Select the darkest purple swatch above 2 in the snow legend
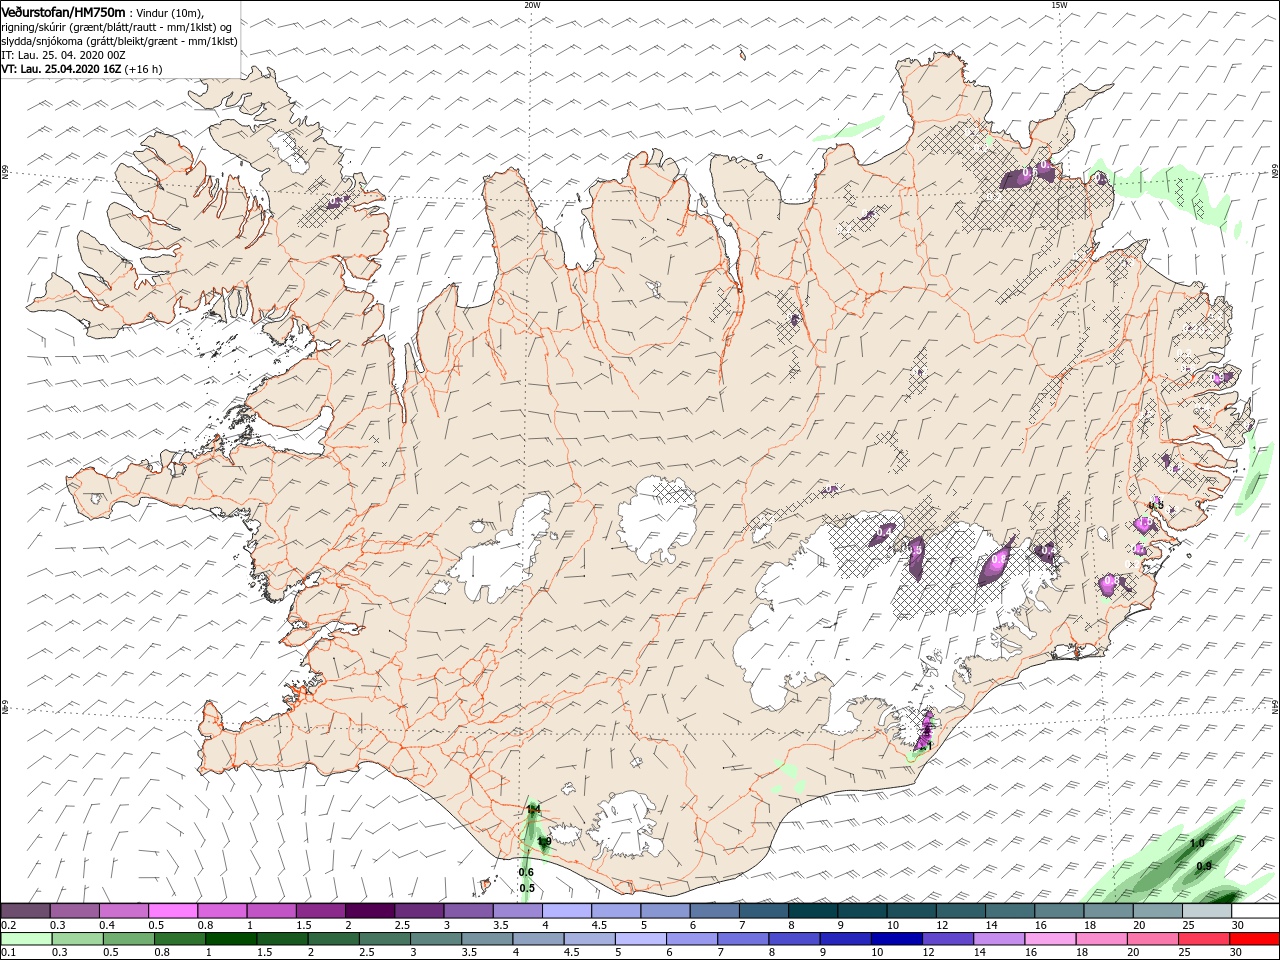This screenshot has height=960, width=1280. click(369, 911)
